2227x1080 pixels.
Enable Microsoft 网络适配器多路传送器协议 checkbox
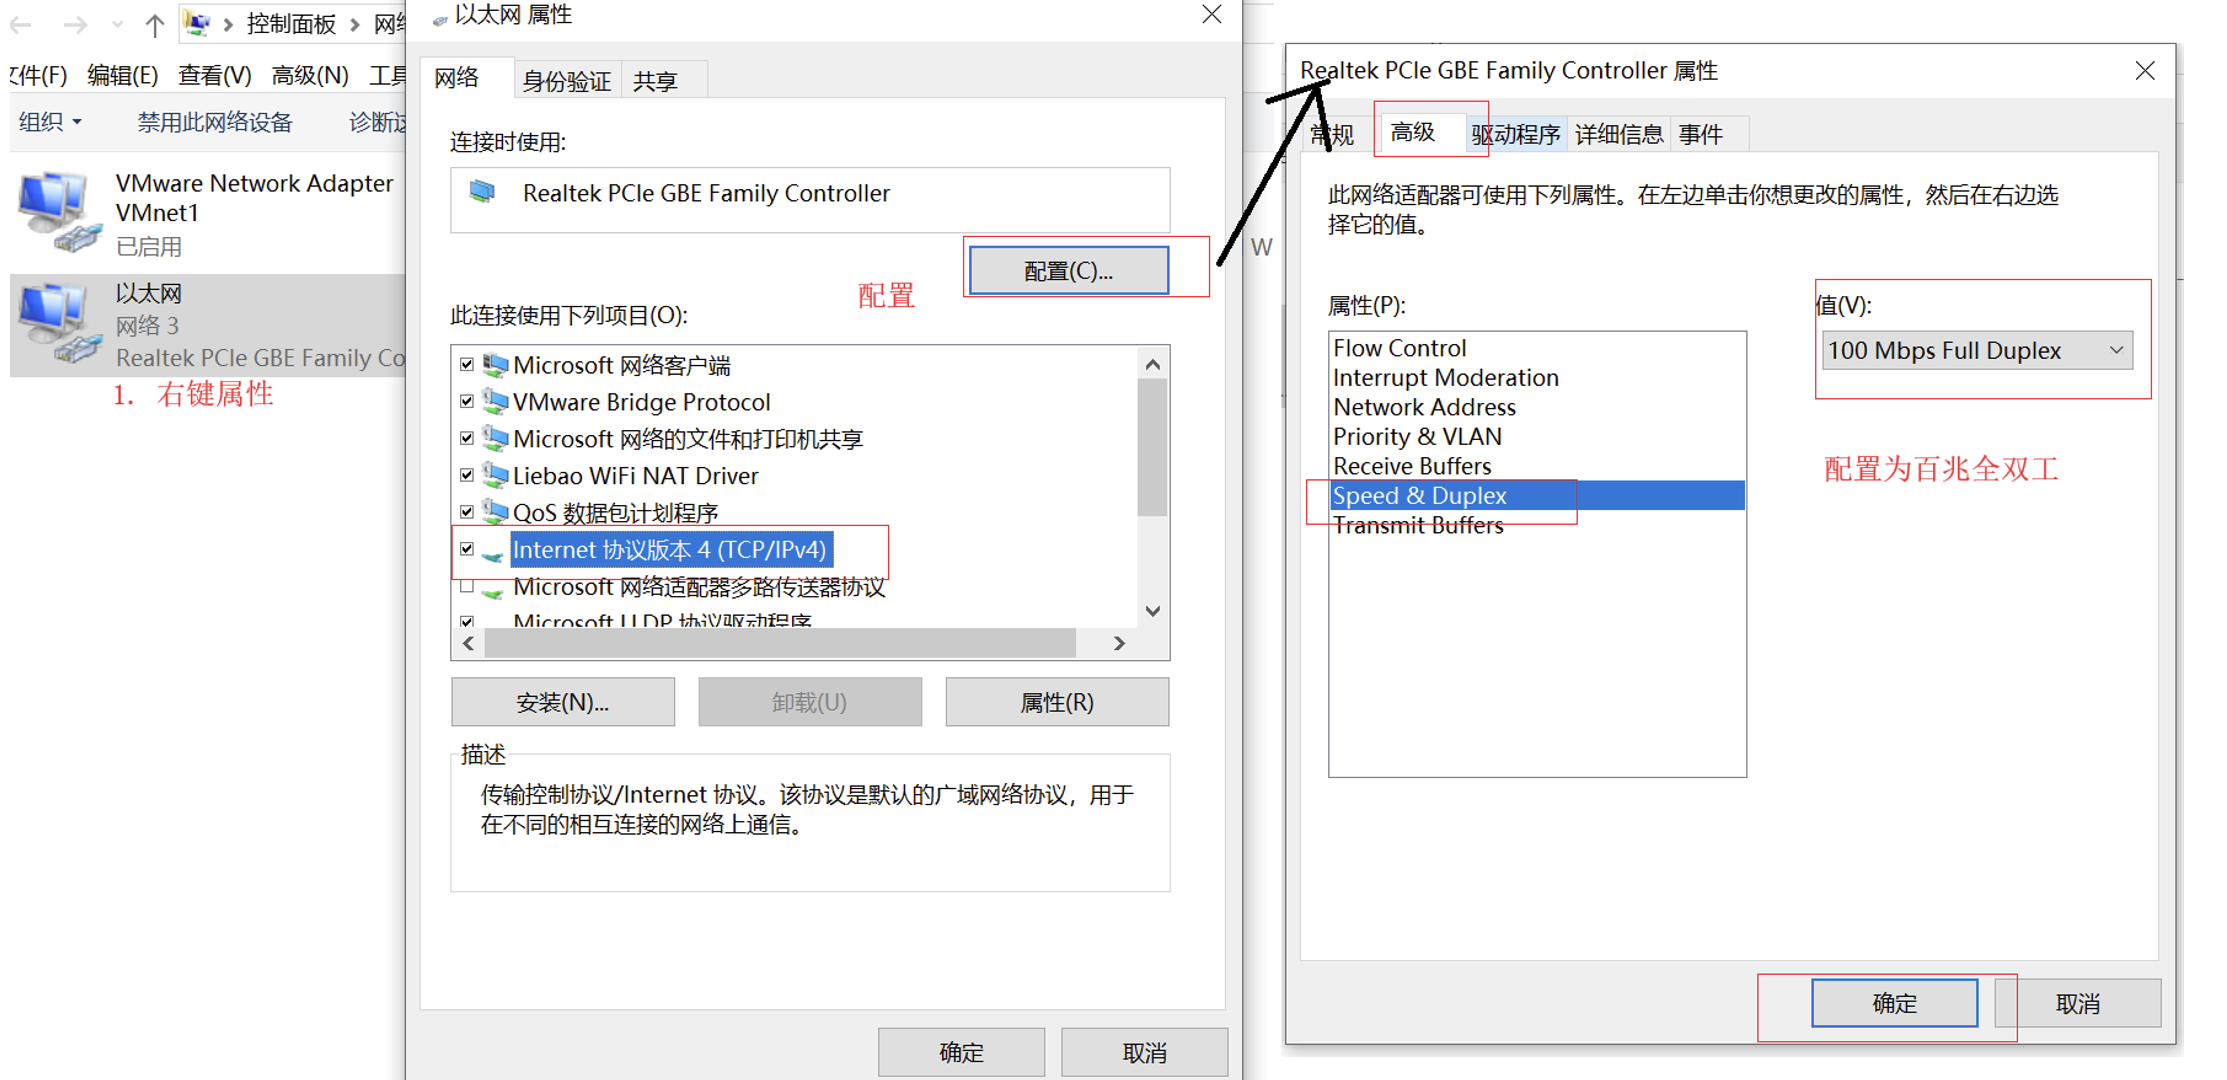coord(467,587)
